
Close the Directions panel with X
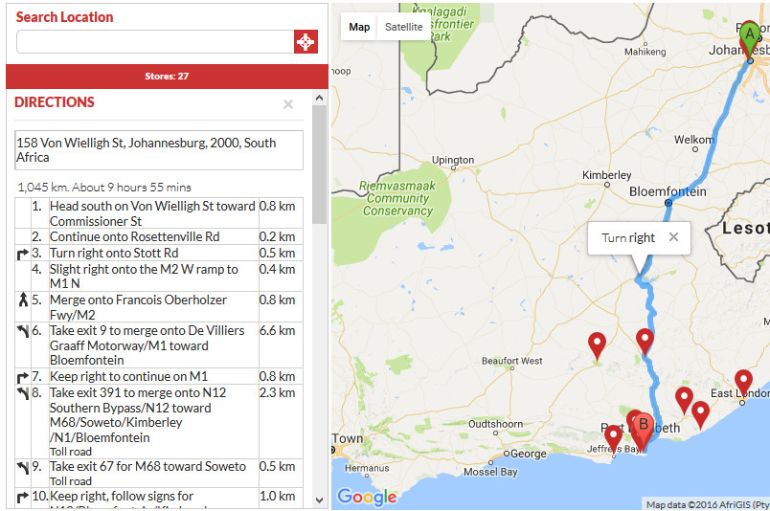[288, 104]
